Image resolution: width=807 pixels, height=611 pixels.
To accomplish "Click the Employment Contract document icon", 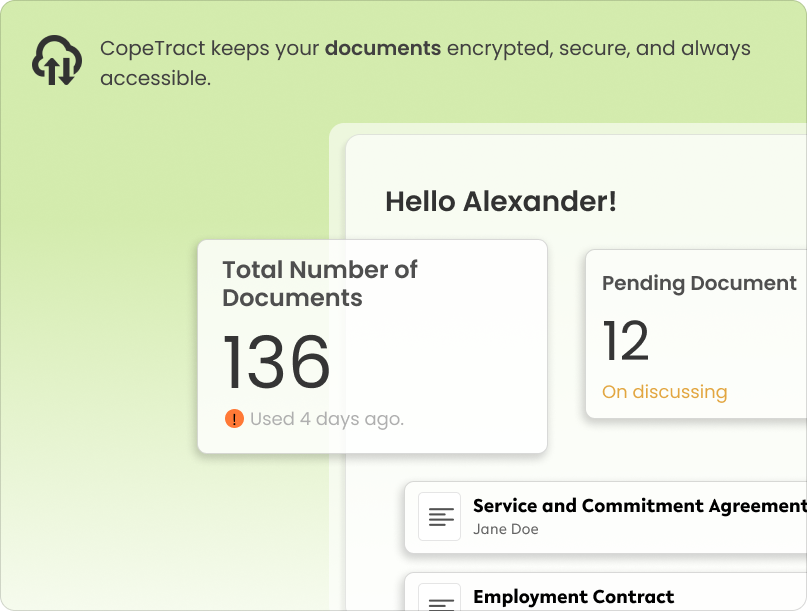I will click(439, 599).
